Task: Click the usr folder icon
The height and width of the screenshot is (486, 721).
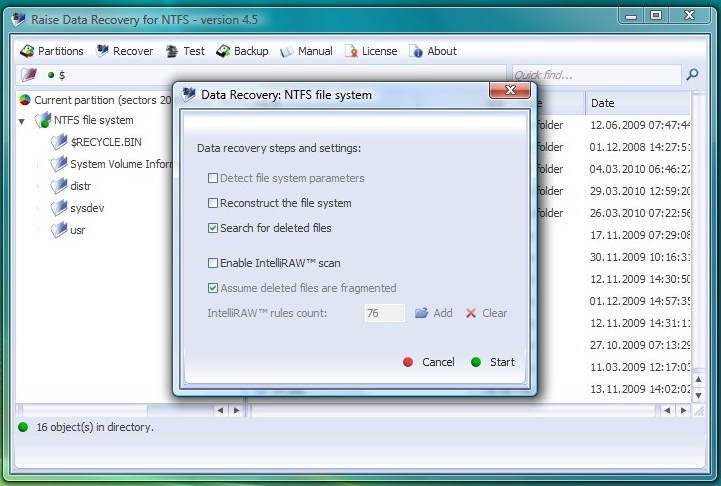Action: (59, 230)
